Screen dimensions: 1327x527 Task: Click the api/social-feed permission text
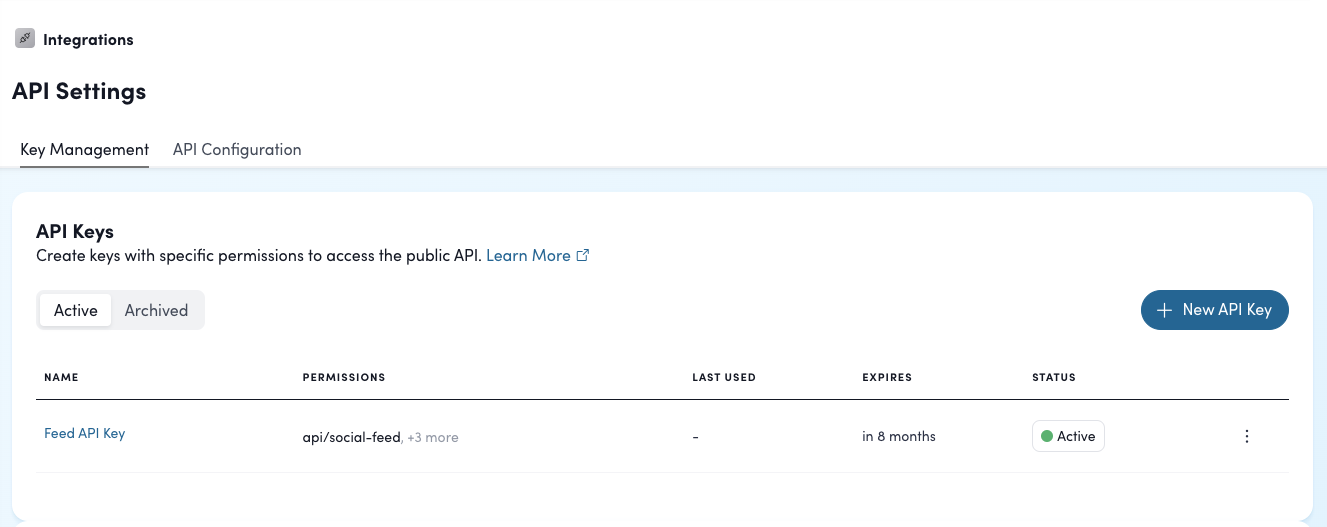pyautogui.click(x=351, y=437)
